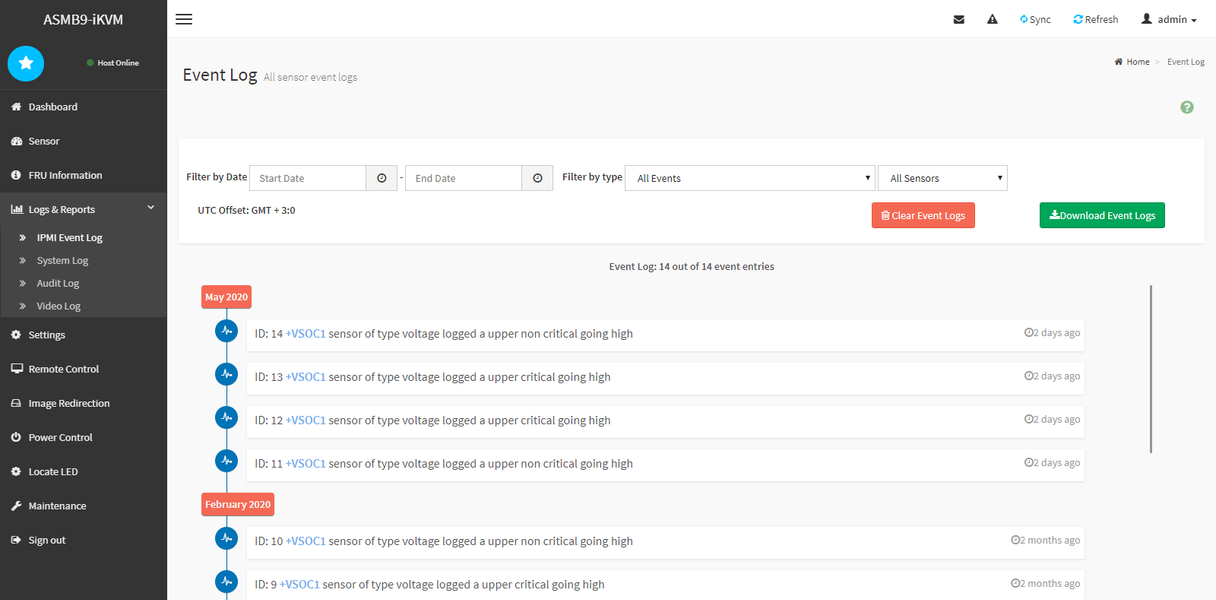Open the All Sensors dropdown
The width and height of the screenshot is (1216, 600).
pyautogui.click(x=942, y=178)
